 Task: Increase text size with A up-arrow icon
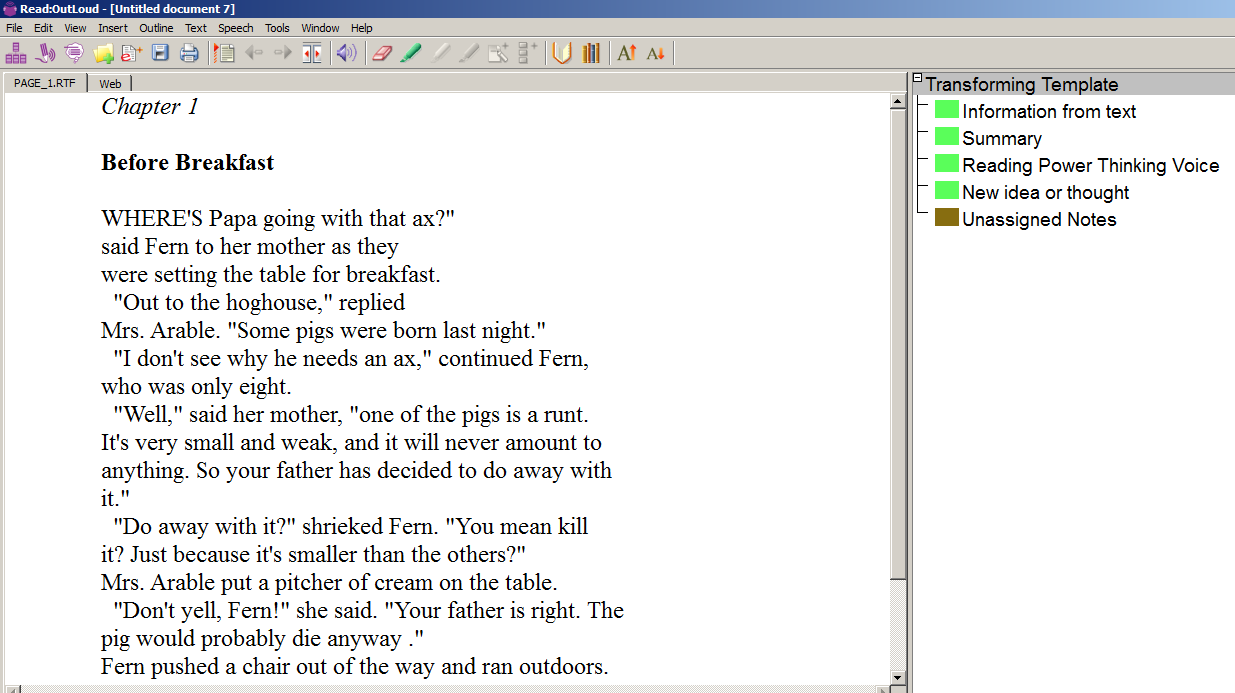pyautogui.click(x=627, y=53)
